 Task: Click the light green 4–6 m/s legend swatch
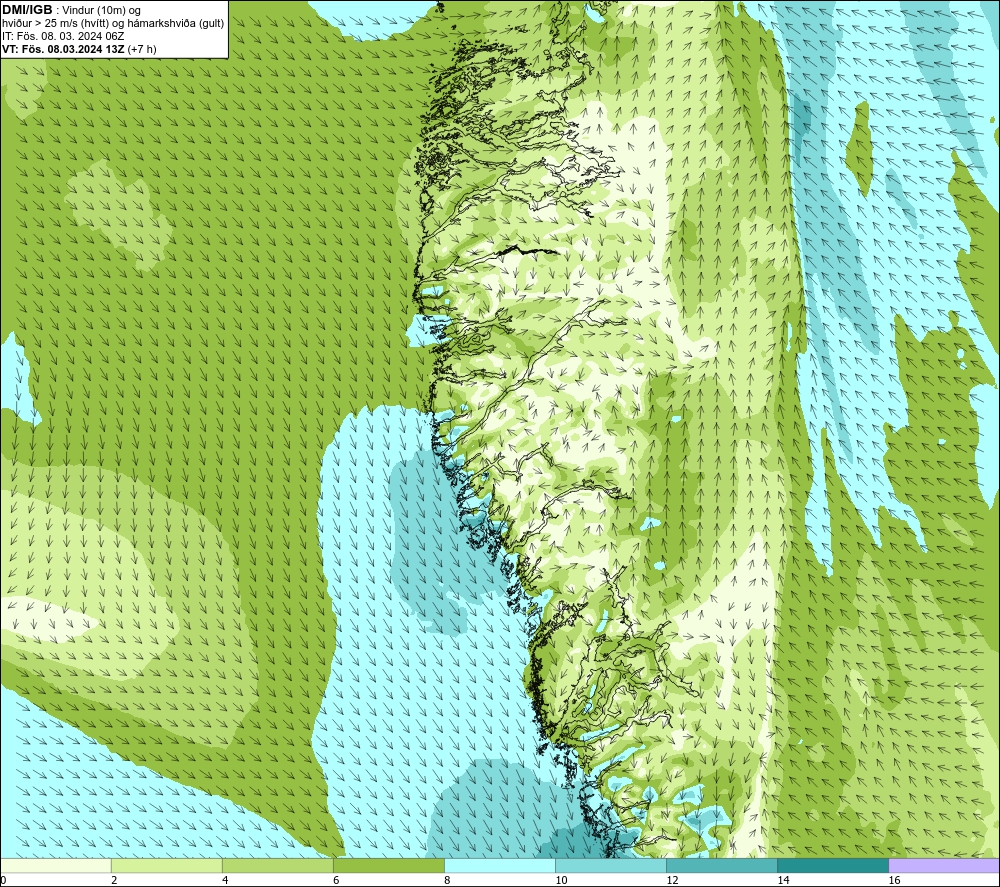click(277, 865)
